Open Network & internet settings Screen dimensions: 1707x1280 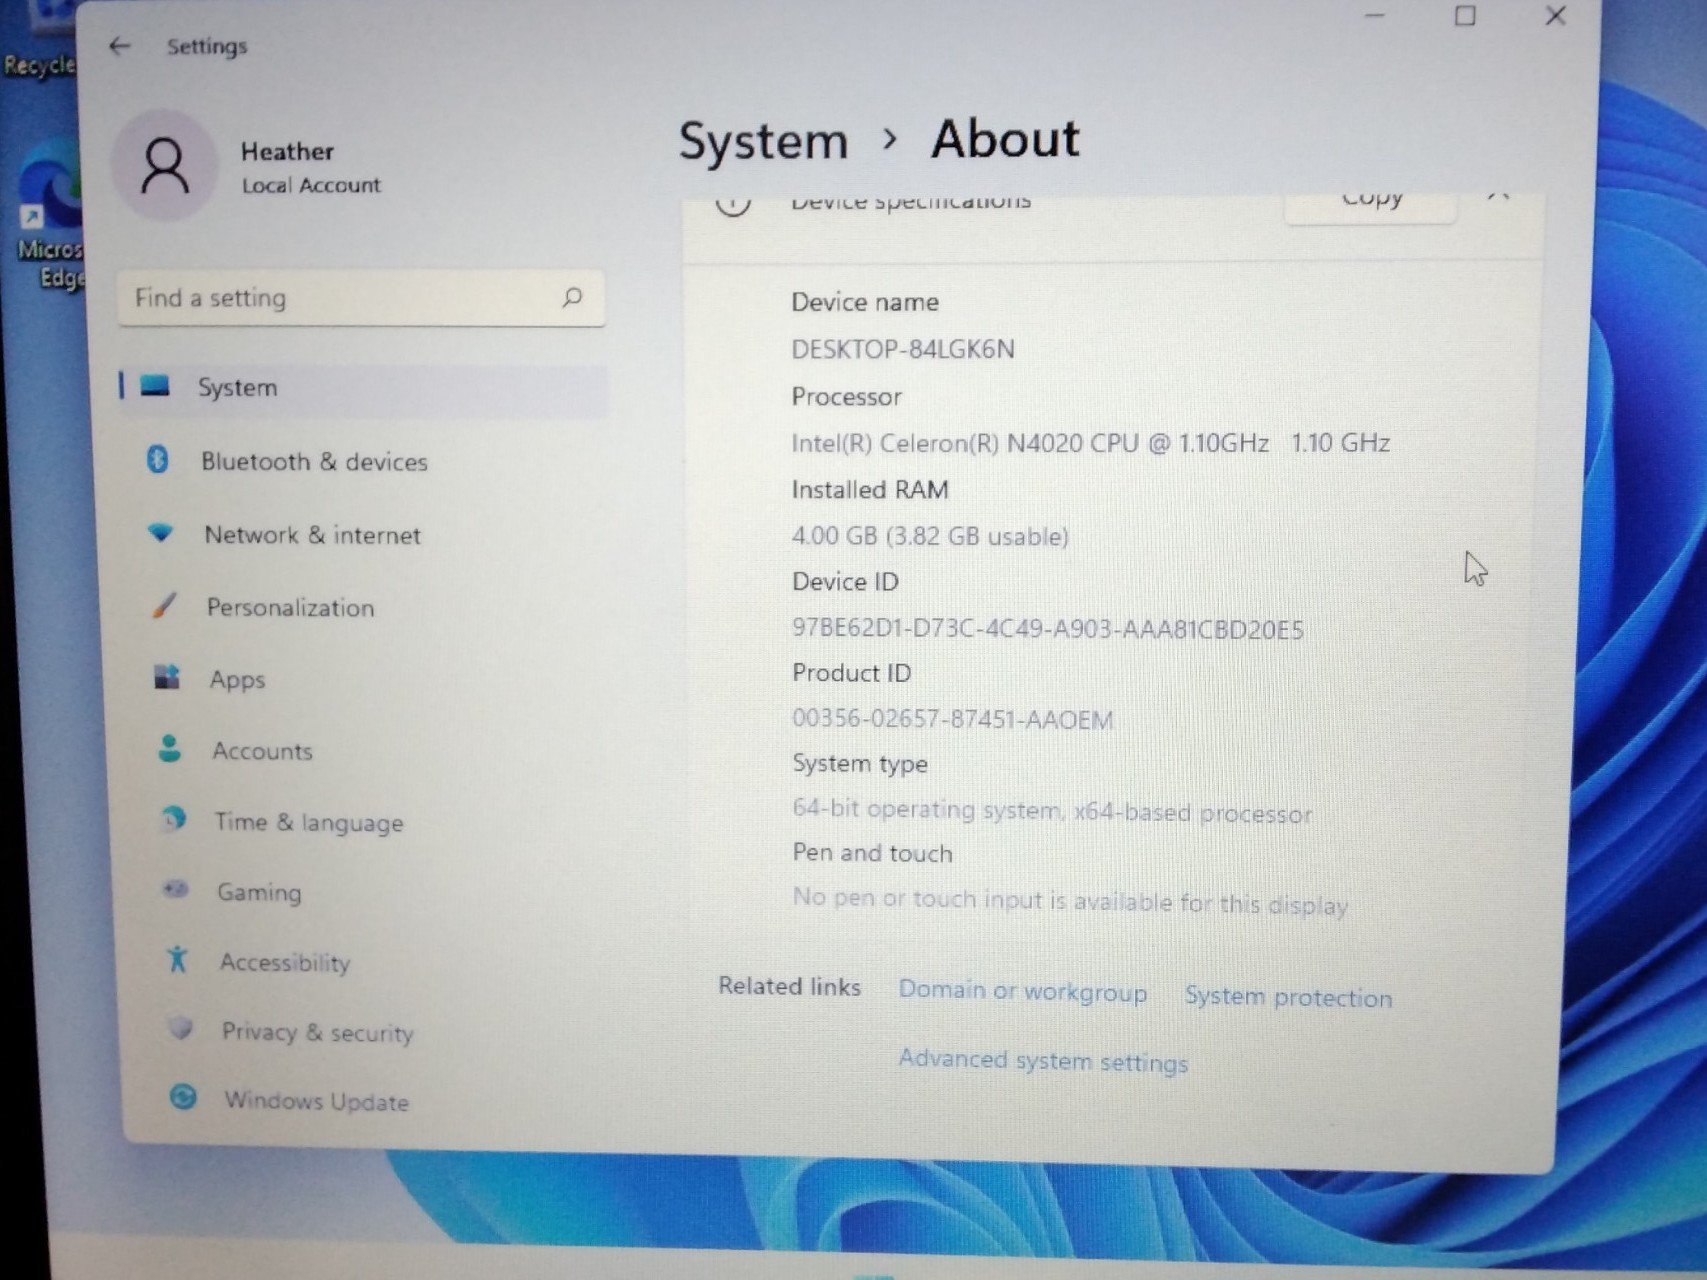click(x=312, y=535)
